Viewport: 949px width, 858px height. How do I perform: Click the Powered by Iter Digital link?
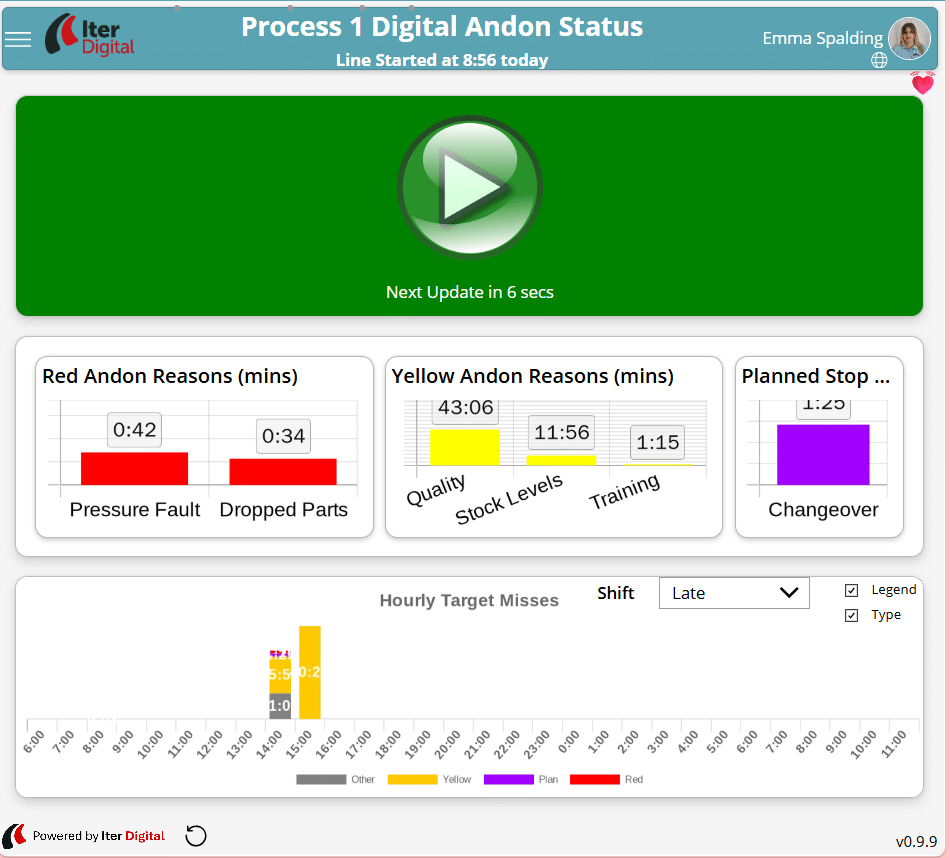click(x=99, y=836)
